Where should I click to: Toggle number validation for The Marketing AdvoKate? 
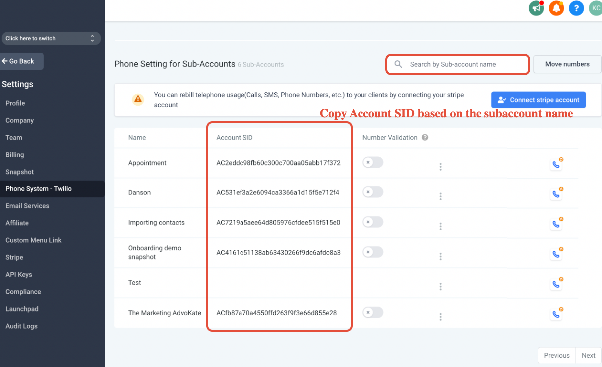372,312
